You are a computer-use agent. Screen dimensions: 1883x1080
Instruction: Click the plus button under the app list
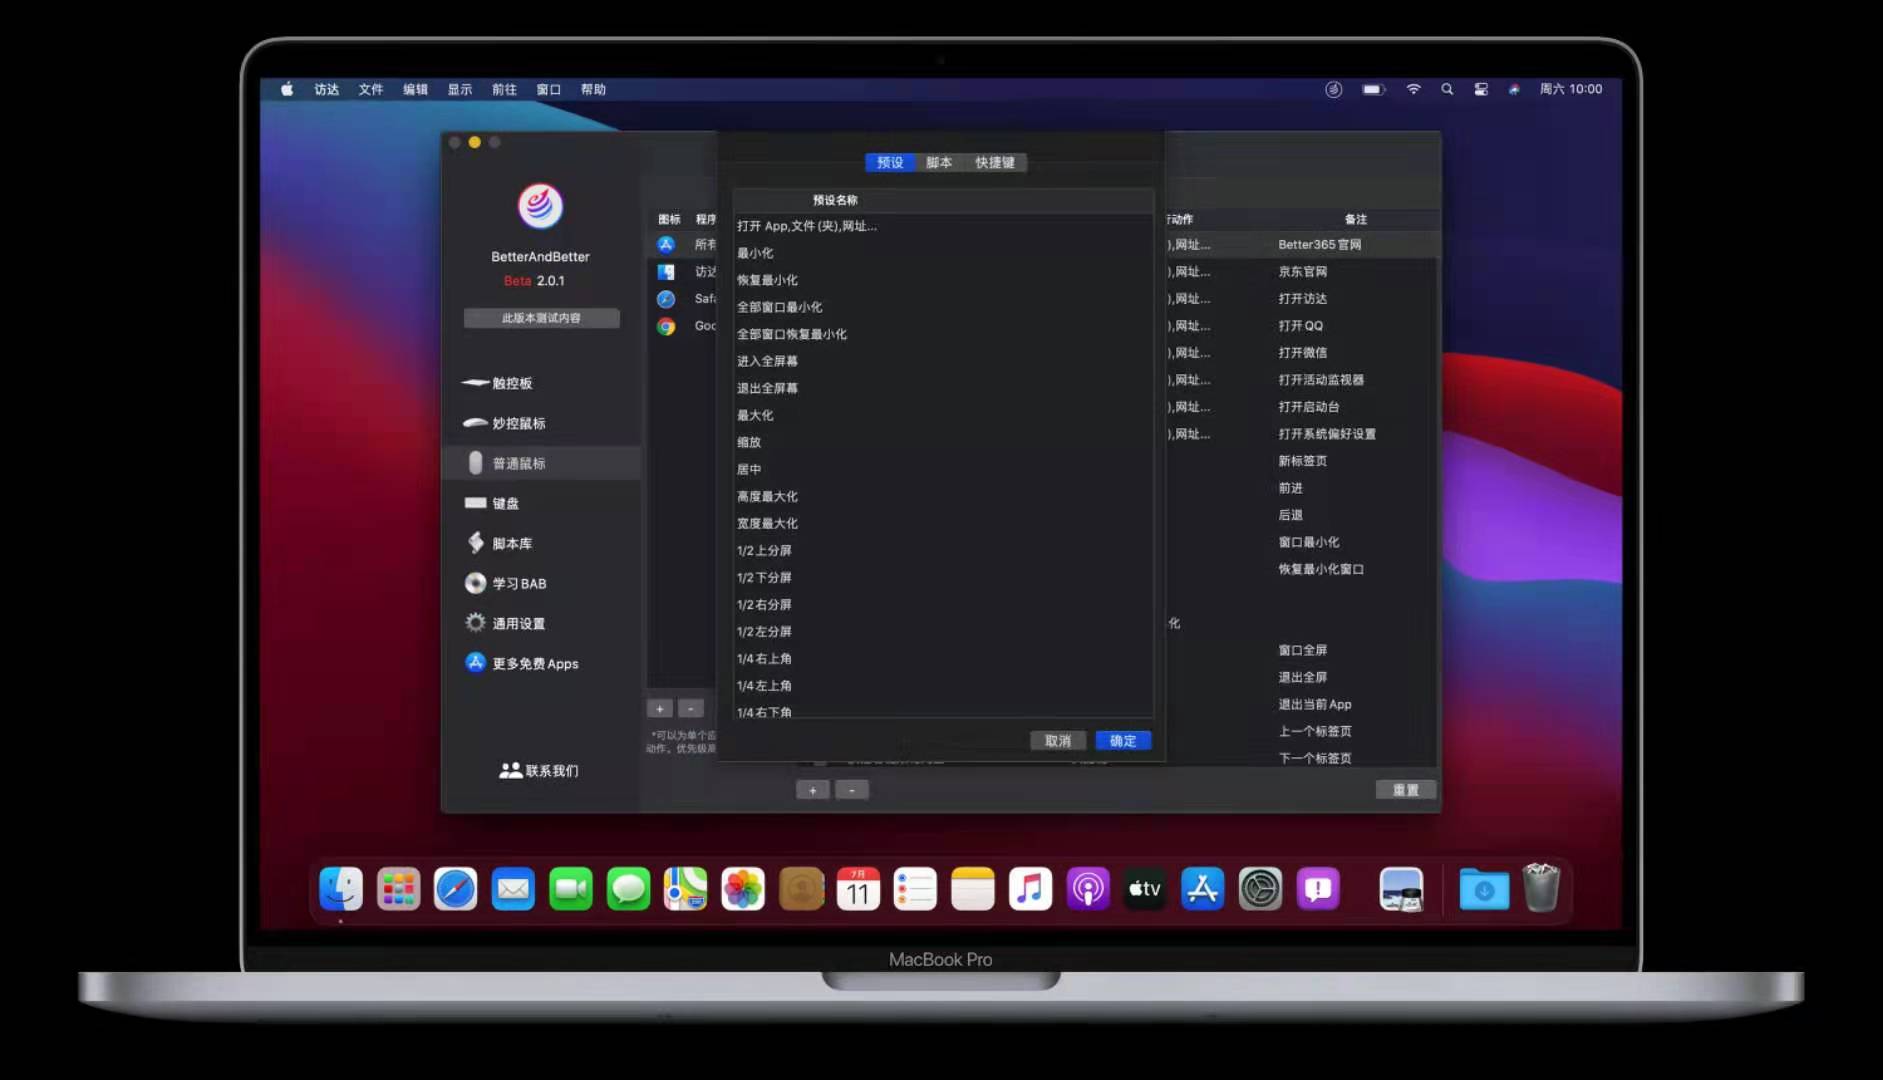point(660,709)
